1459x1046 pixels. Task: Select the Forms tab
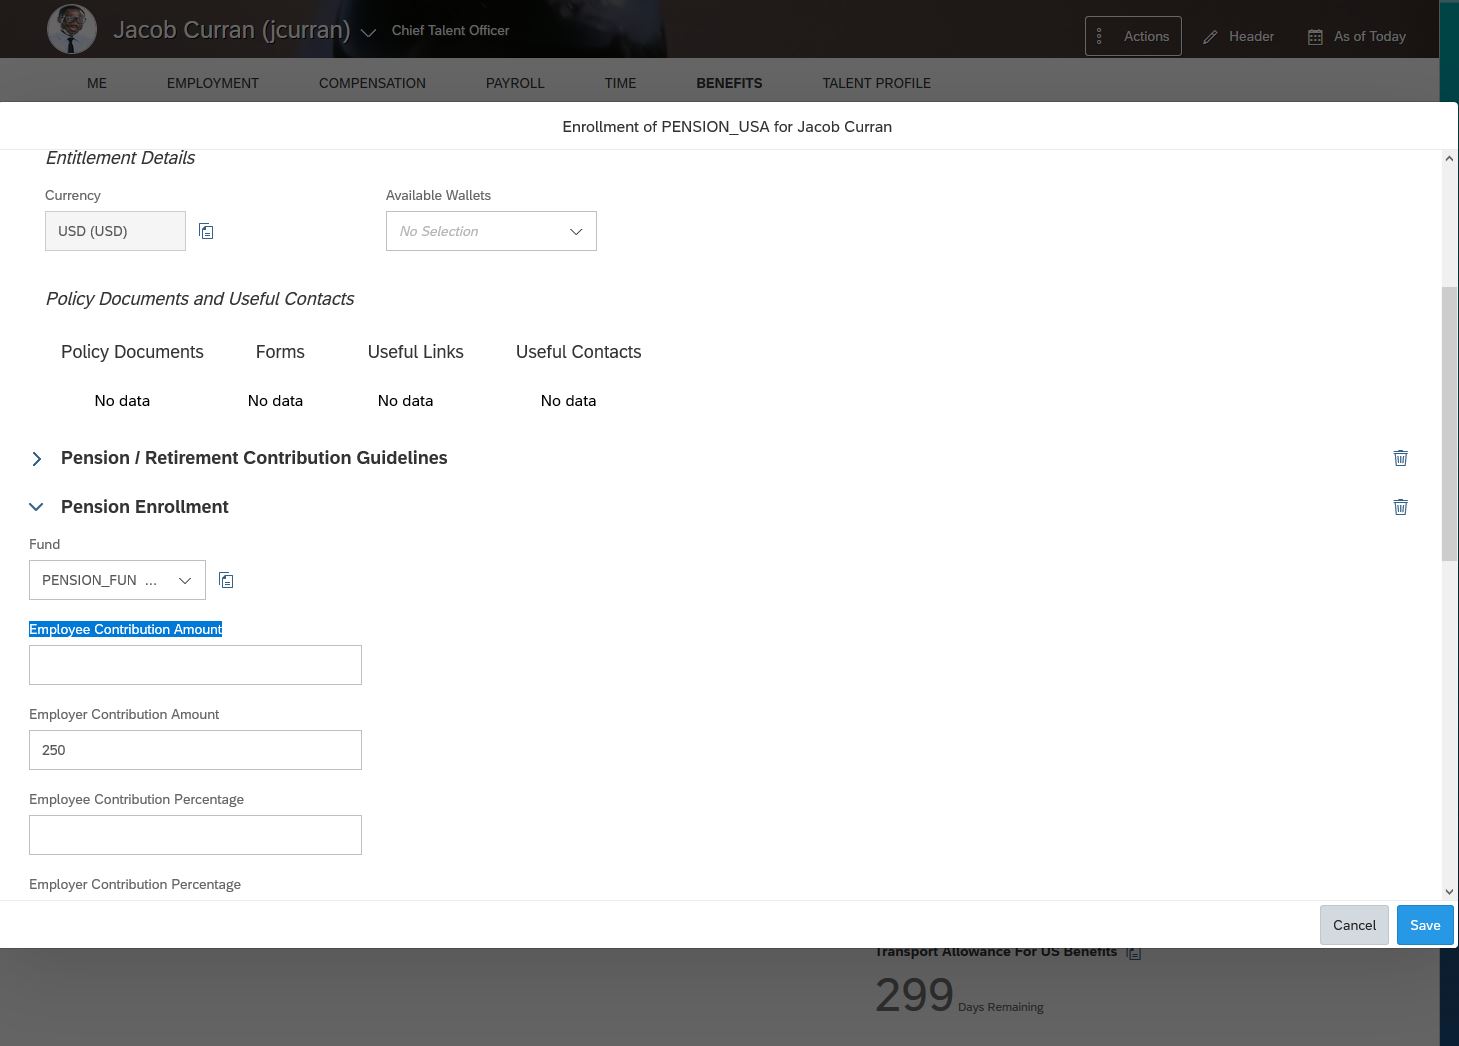click(280, 352)
